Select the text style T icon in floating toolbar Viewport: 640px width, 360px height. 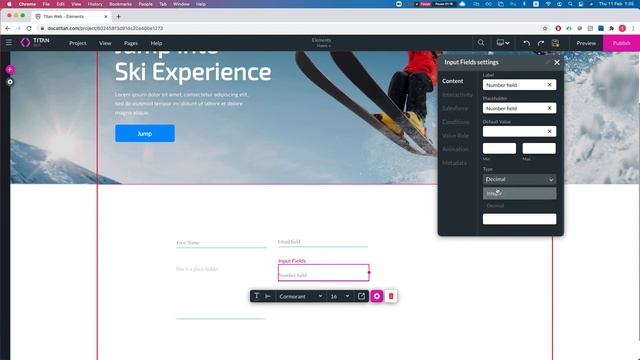coord(256,296)
